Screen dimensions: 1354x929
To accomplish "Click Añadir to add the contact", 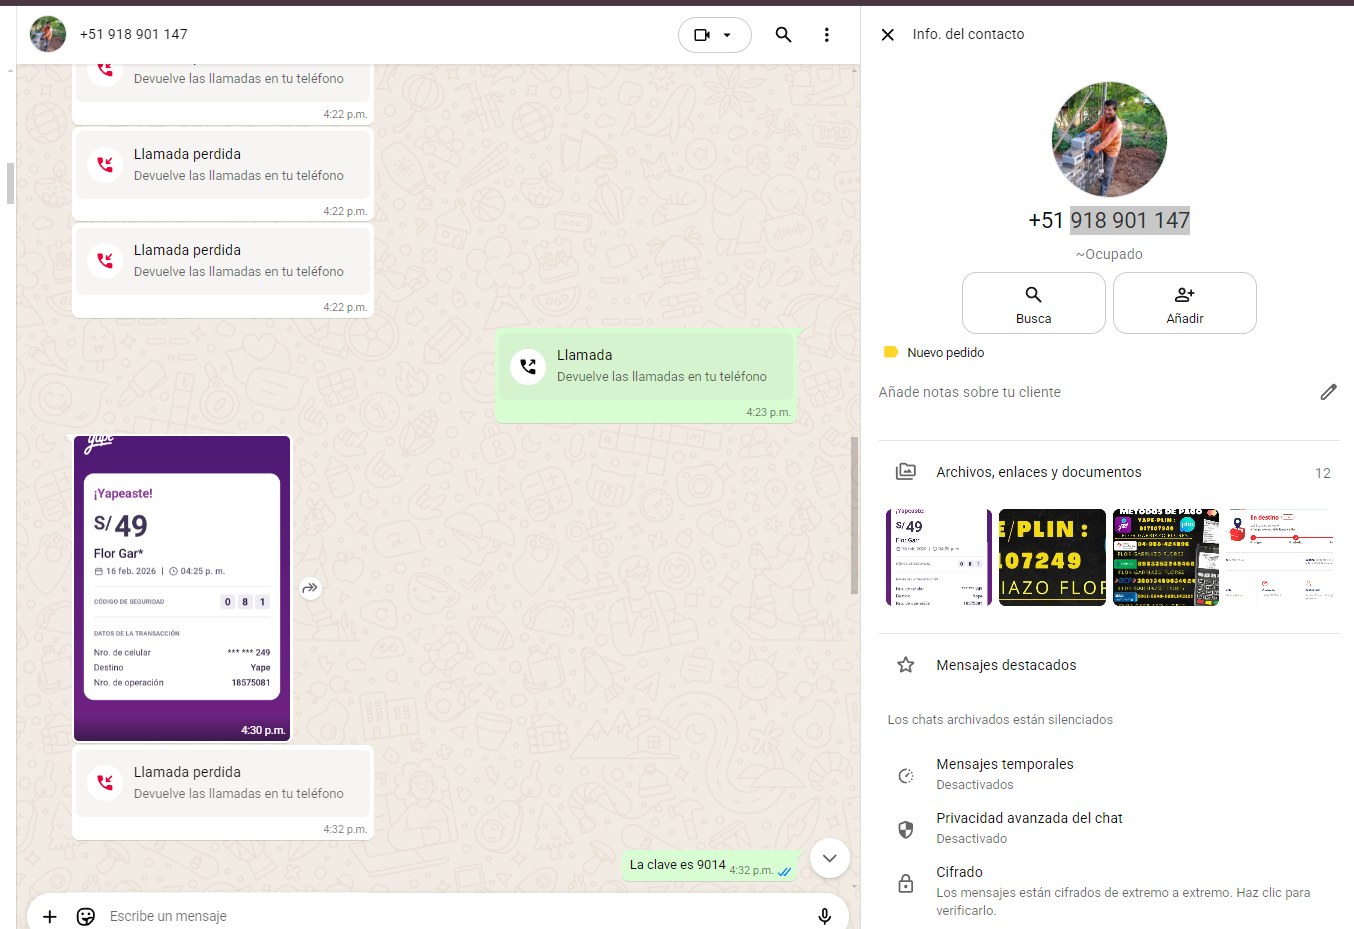I will (1184, 303).
